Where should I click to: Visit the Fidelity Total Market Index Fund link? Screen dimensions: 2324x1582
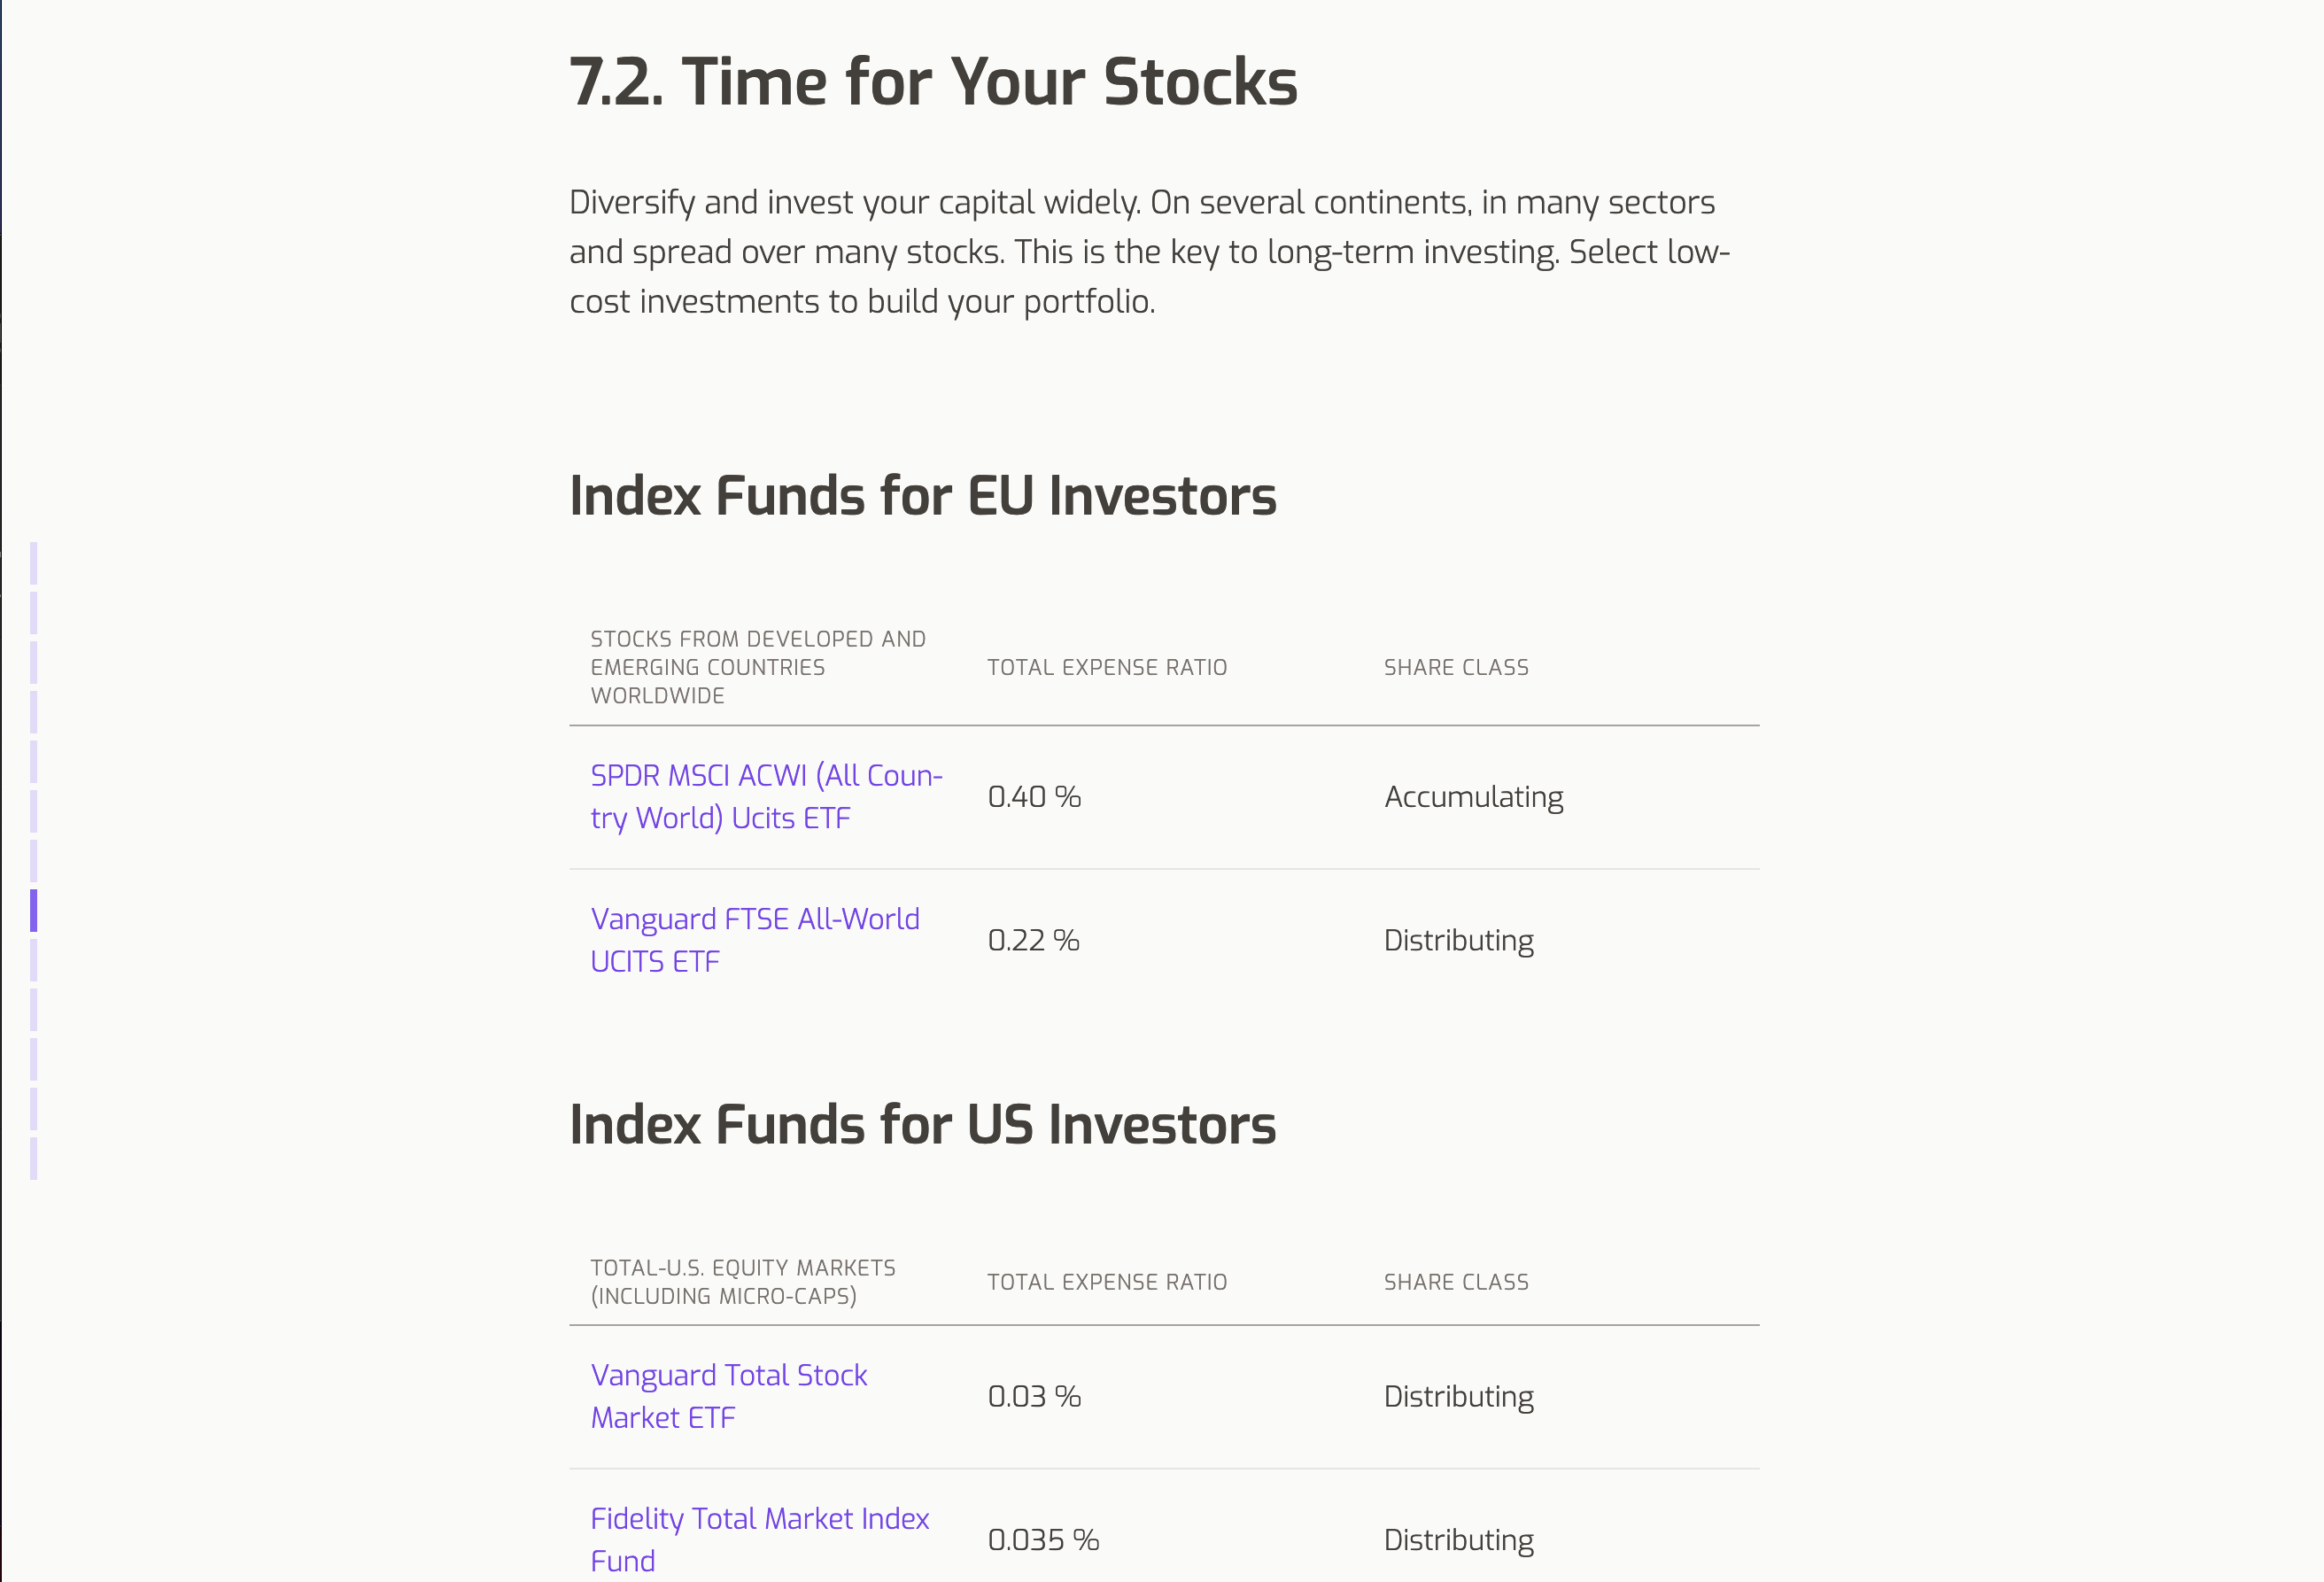pyautogui.click(x=759, y=1539)
